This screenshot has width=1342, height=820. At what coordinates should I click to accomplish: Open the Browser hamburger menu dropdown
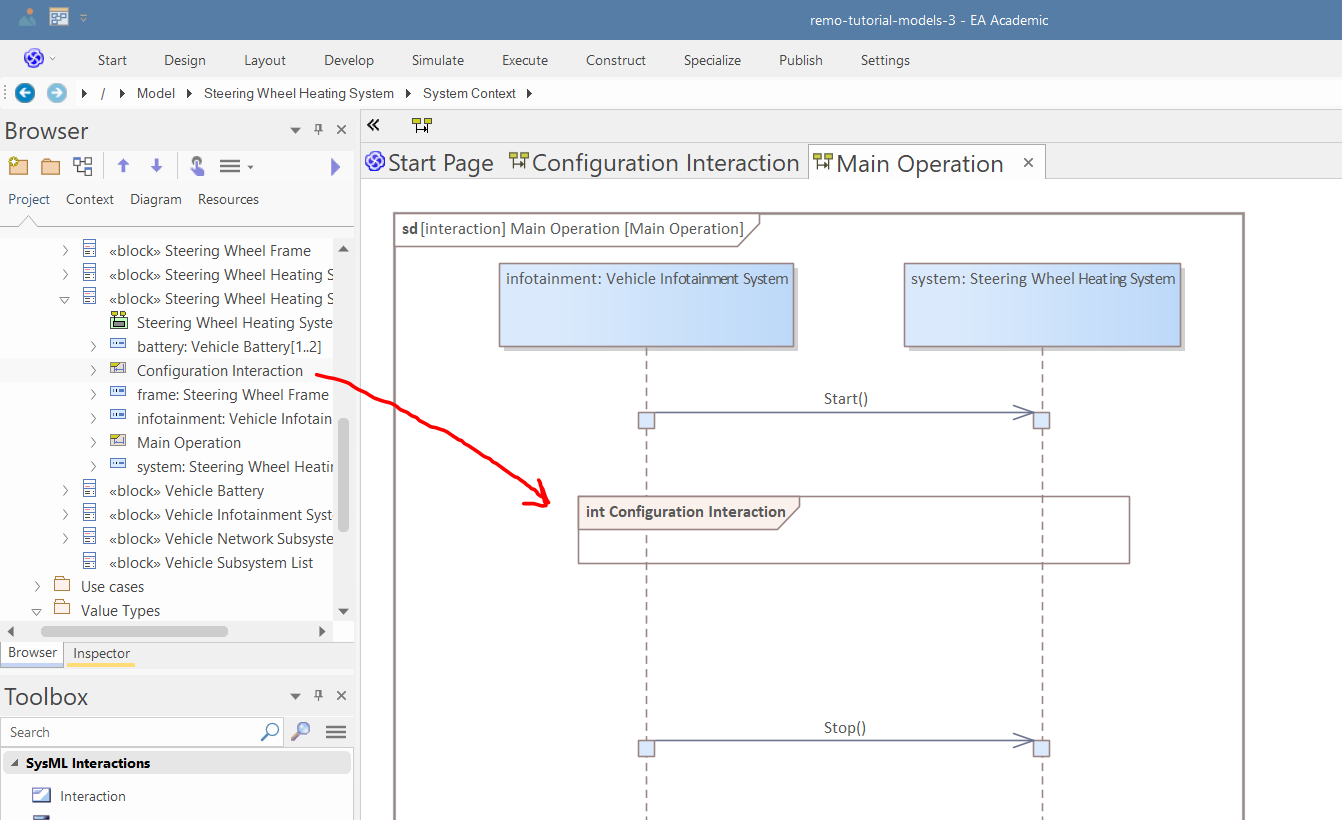pos(235,166)
